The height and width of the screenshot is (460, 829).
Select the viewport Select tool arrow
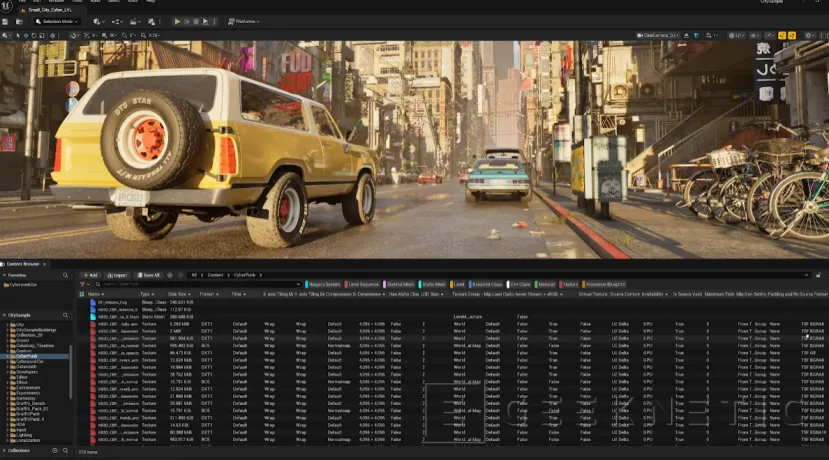click(x=17, y=35)
